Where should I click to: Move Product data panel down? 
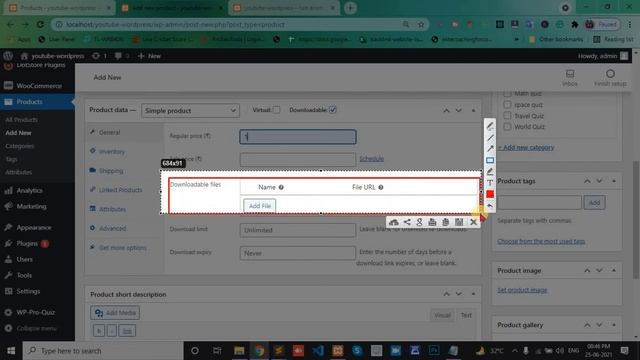click(459, 111)
